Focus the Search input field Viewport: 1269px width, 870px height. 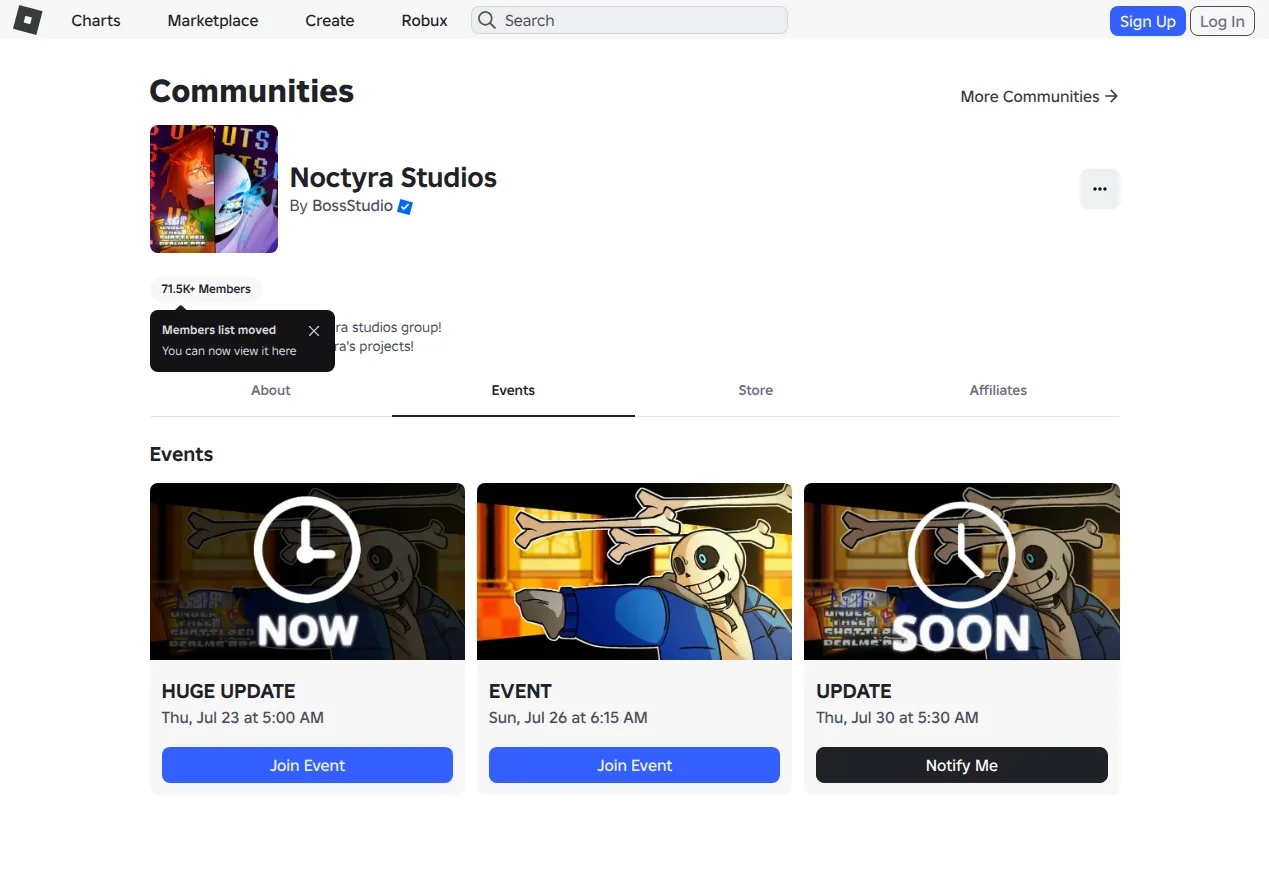click(x=629, y=20)
